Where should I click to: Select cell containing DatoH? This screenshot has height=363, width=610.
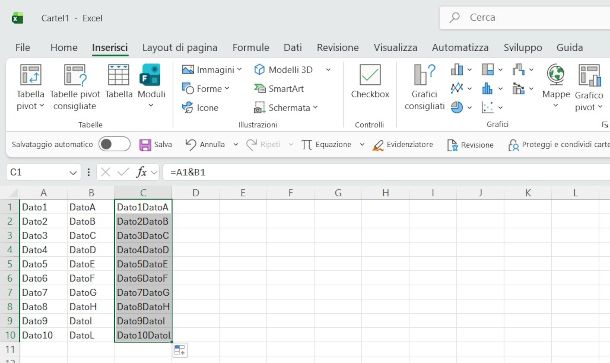point(91,307)
